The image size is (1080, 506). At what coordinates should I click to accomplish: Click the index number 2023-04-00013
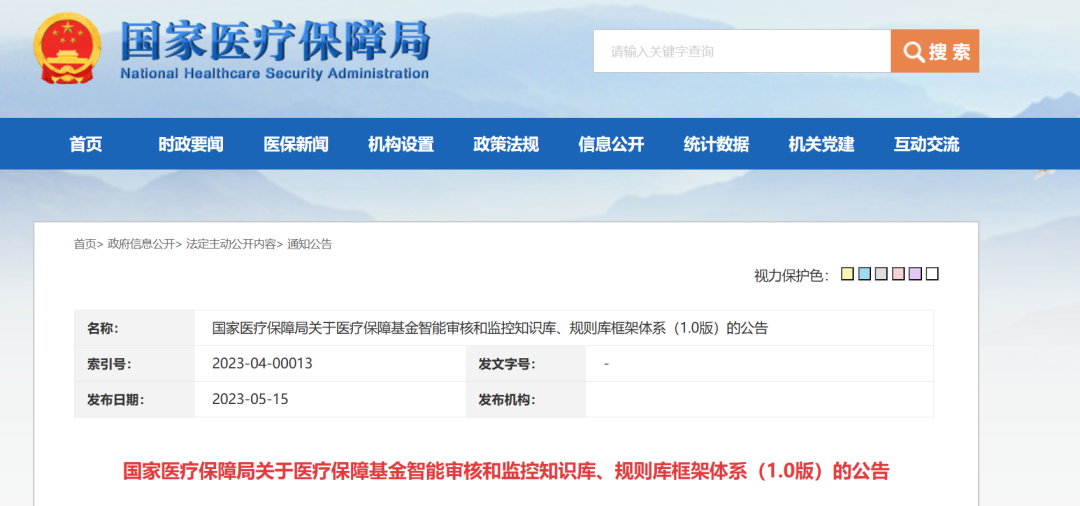point(262,363)
